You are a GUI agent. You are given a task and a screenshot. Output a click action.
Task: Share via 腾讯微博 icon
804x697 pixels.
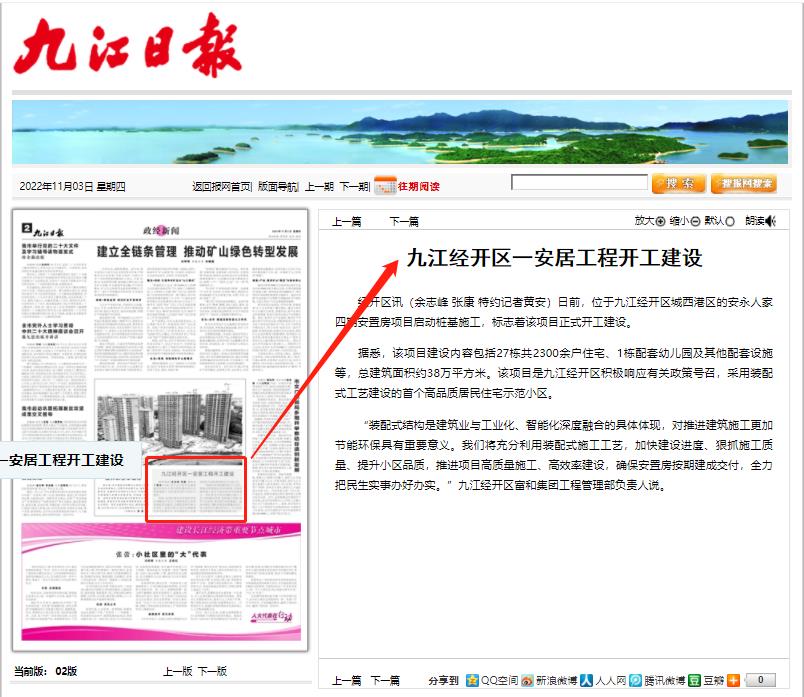pos(635,680)
